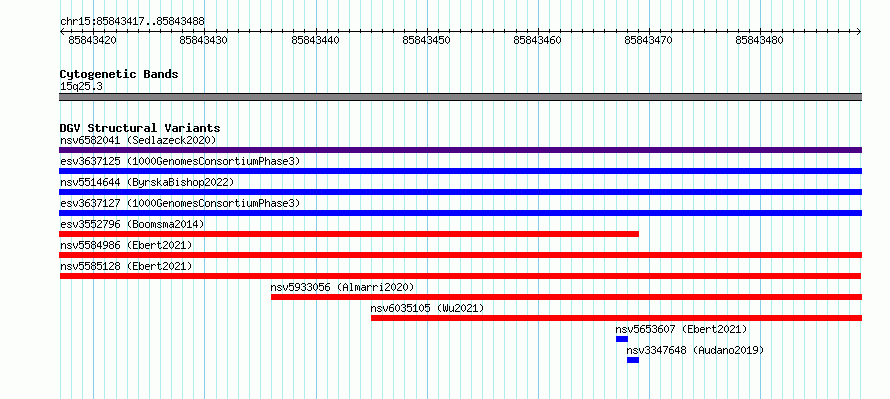Open the esv3552796 (Boomsma2014) label
890x399 pixels.
[132, 224]
